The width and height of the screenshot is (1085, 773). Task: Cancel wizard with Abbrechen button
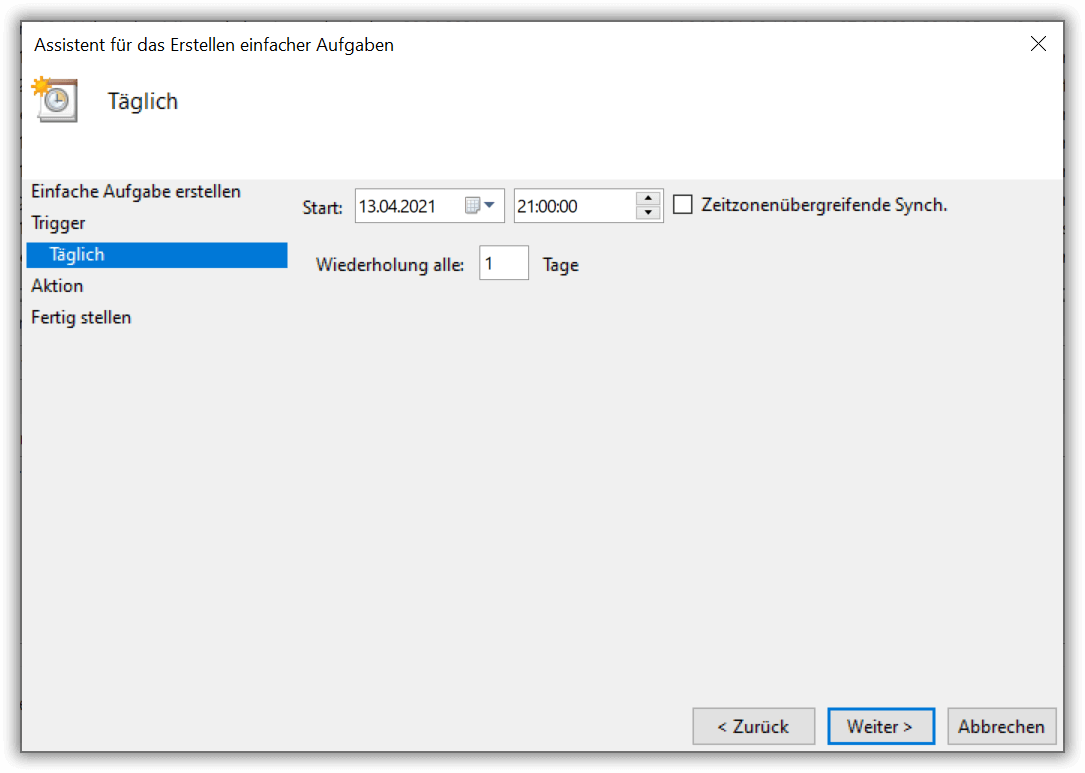[x=1001, y=727]
